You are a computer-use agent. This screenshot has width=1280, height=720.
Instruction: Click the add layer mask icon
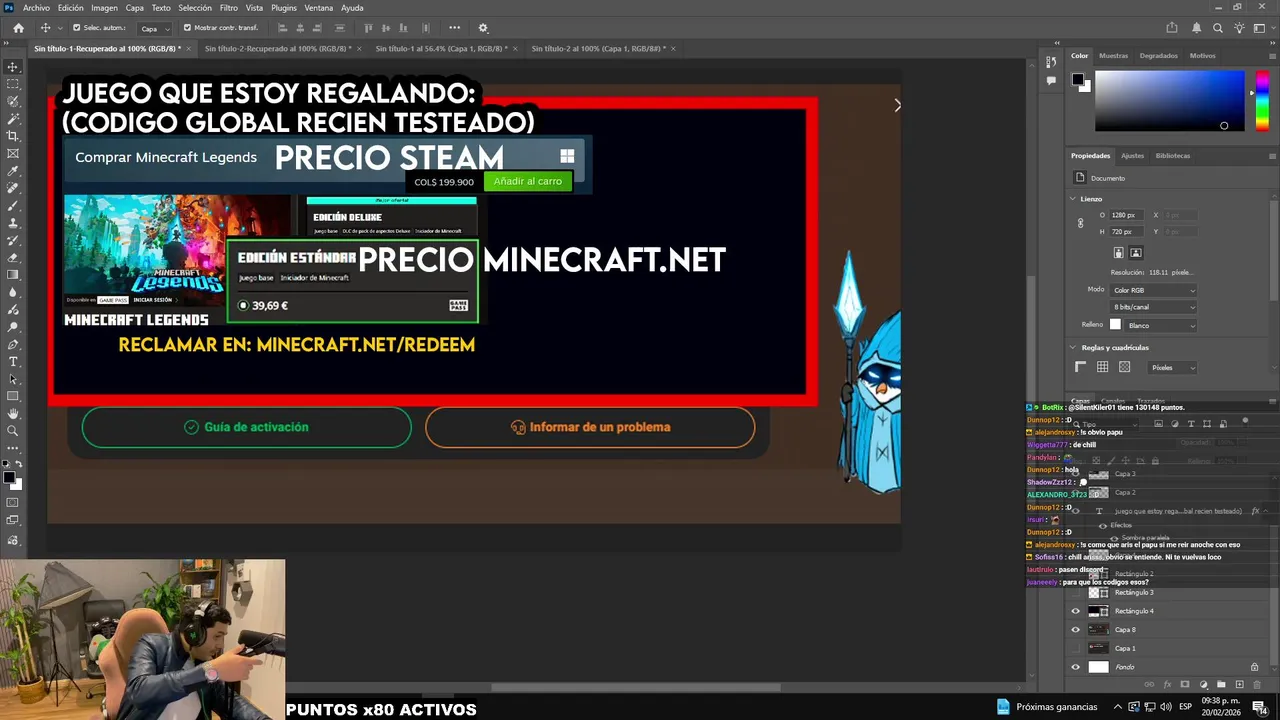pos(1185,685)
